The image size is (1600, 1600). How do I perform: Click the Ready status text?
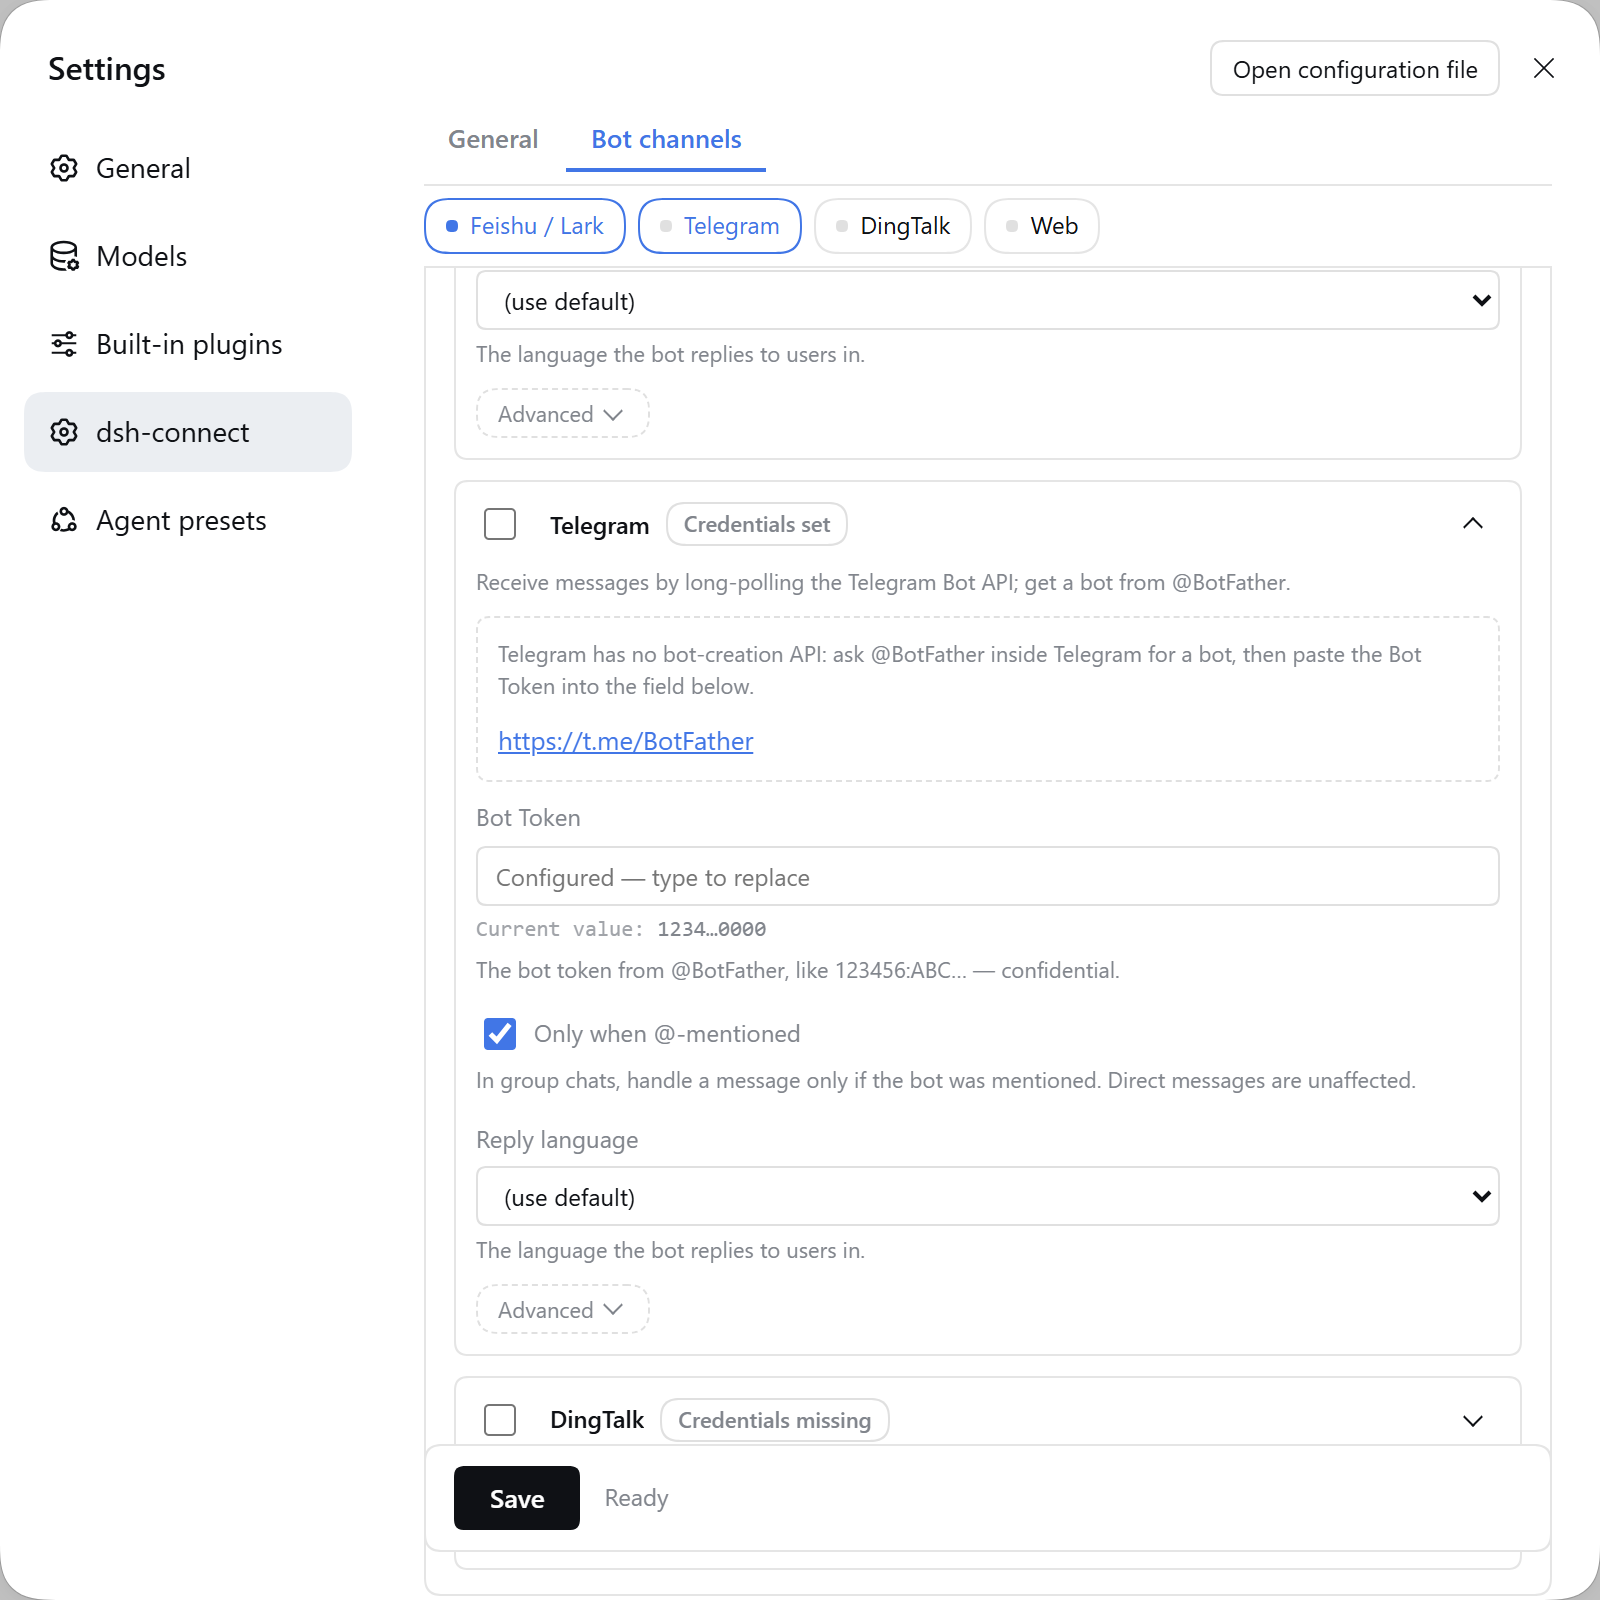pyautogui.click(x=636, y=1498)
